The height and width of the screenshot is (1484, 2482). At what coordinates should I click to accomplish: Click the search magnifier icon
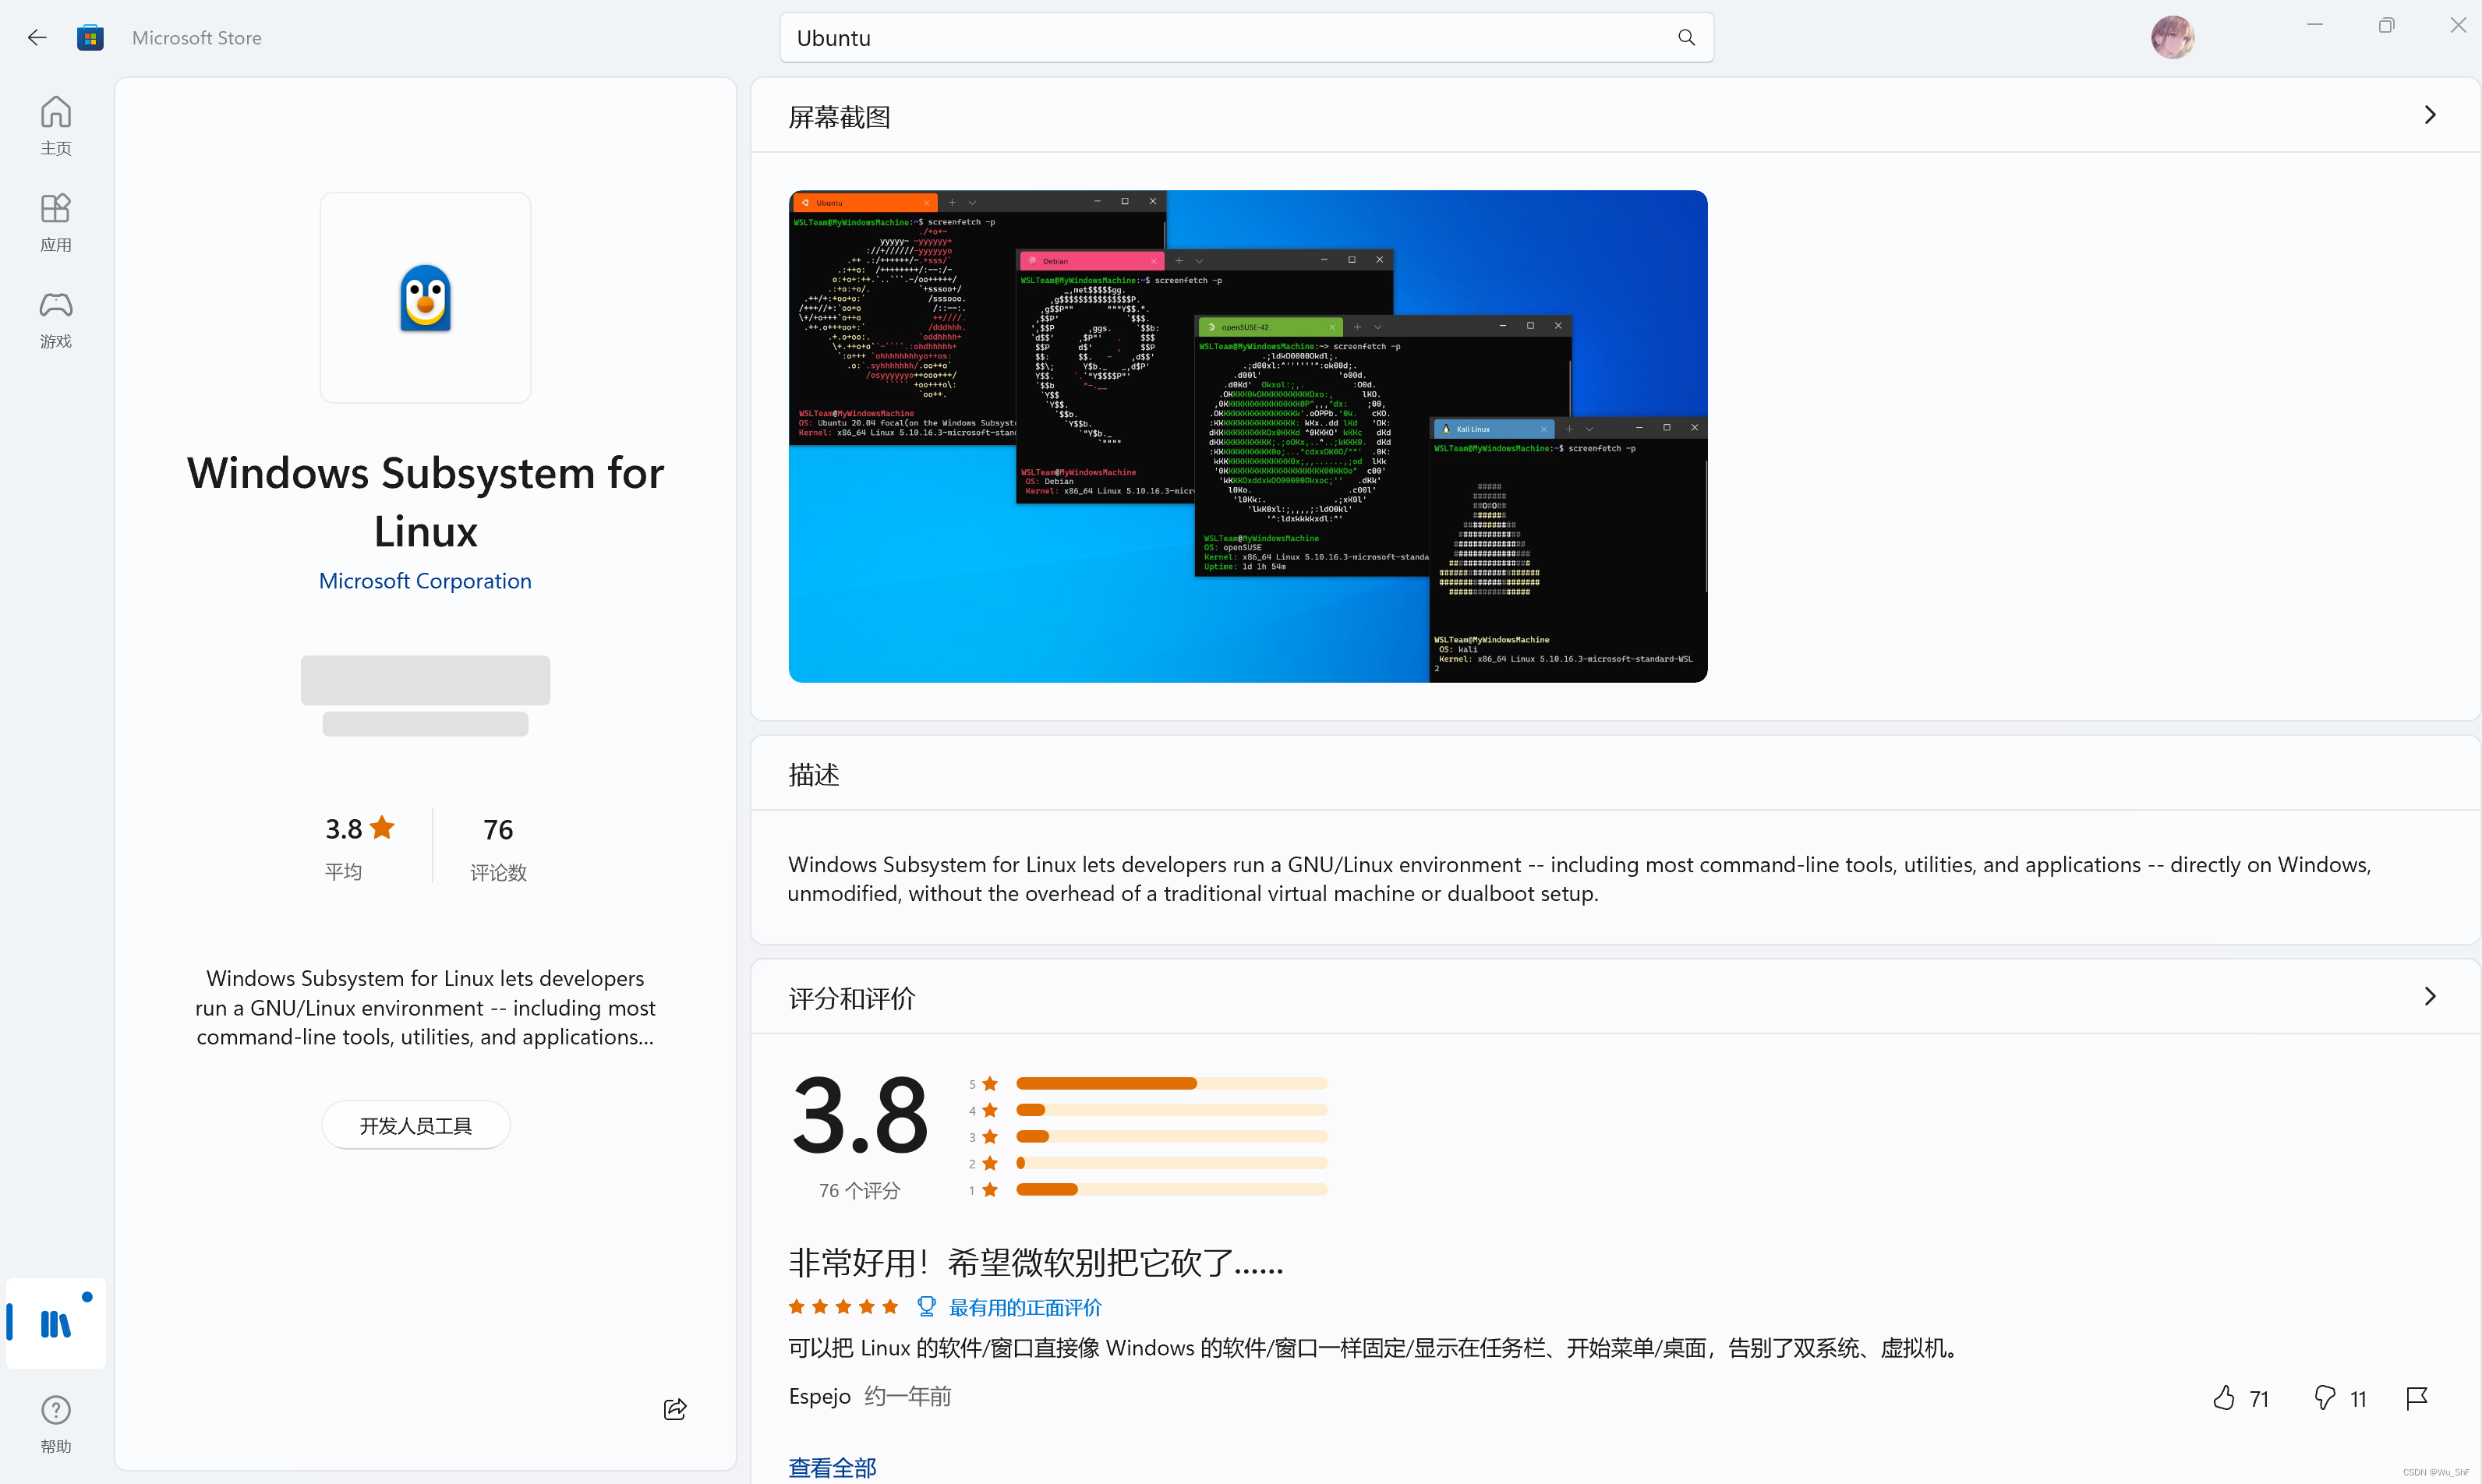(1686, 38)
